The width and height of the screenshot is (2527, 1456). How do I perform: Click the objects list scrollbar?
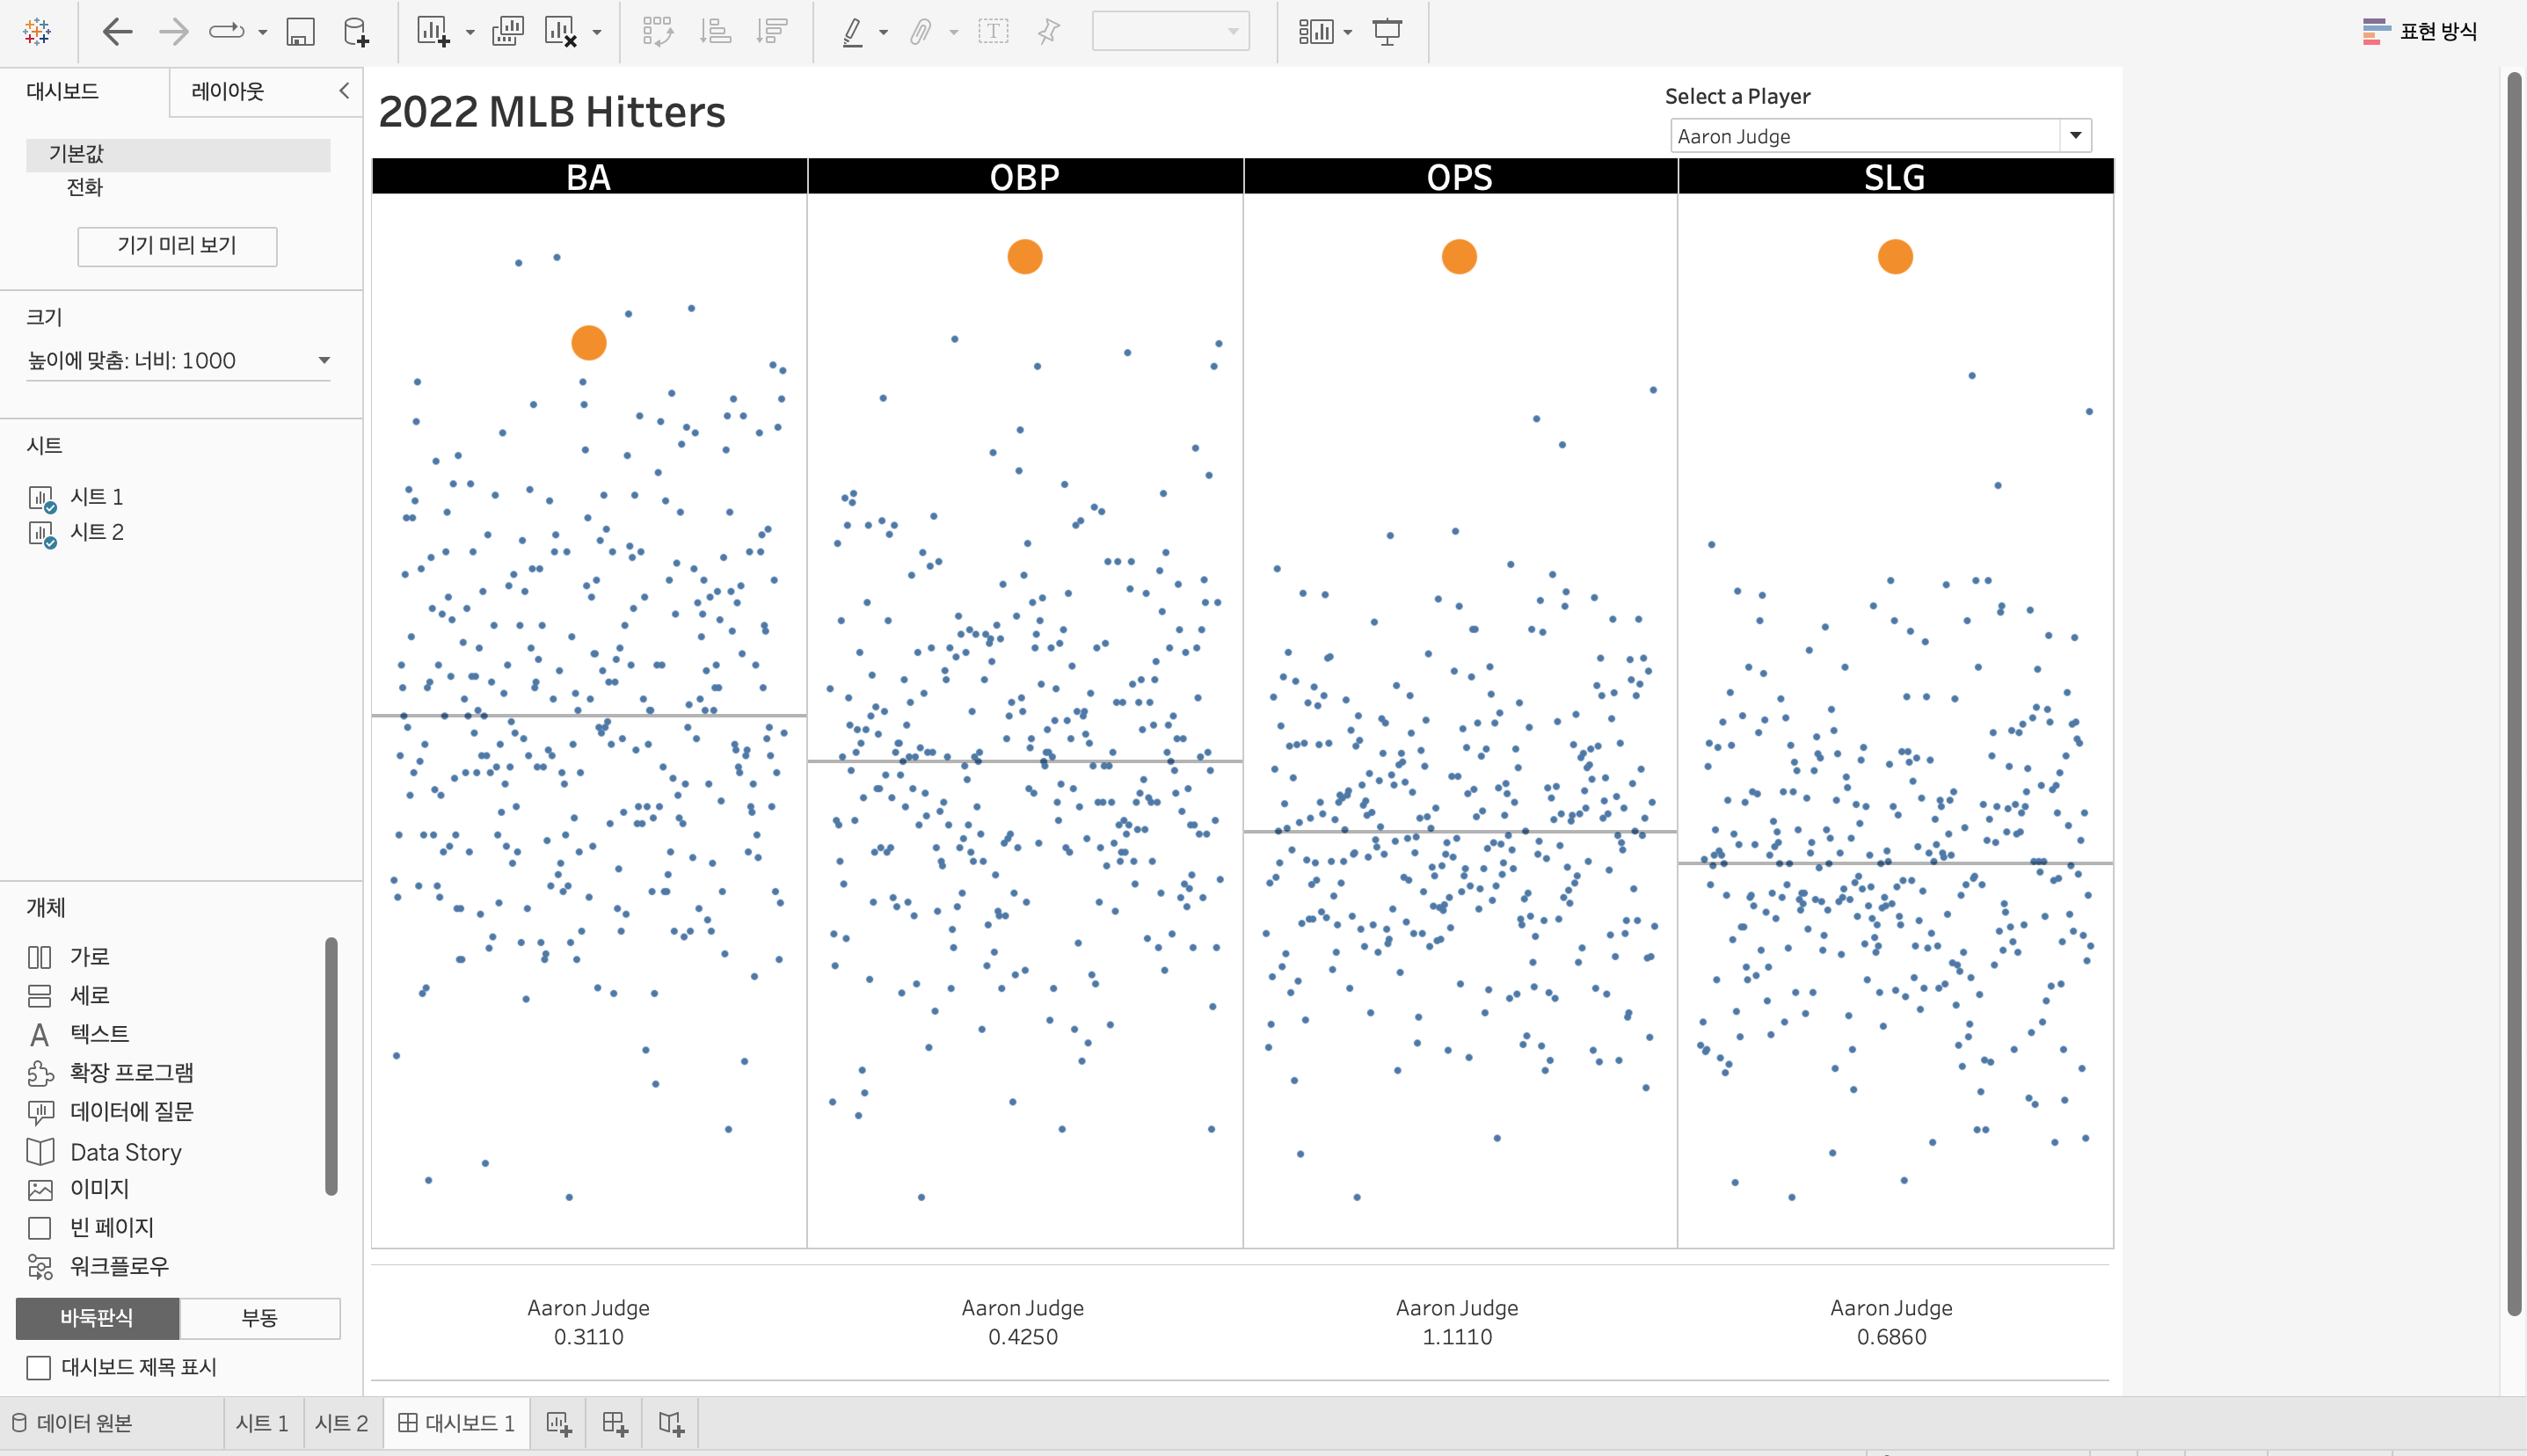coord(331,1066)
